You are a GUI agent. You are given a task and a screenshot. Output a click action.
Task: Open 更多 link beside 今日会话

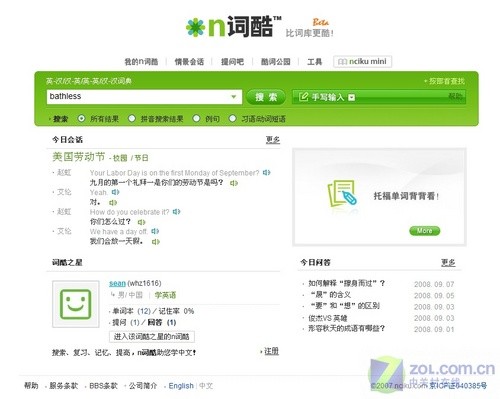pos(273,140)
